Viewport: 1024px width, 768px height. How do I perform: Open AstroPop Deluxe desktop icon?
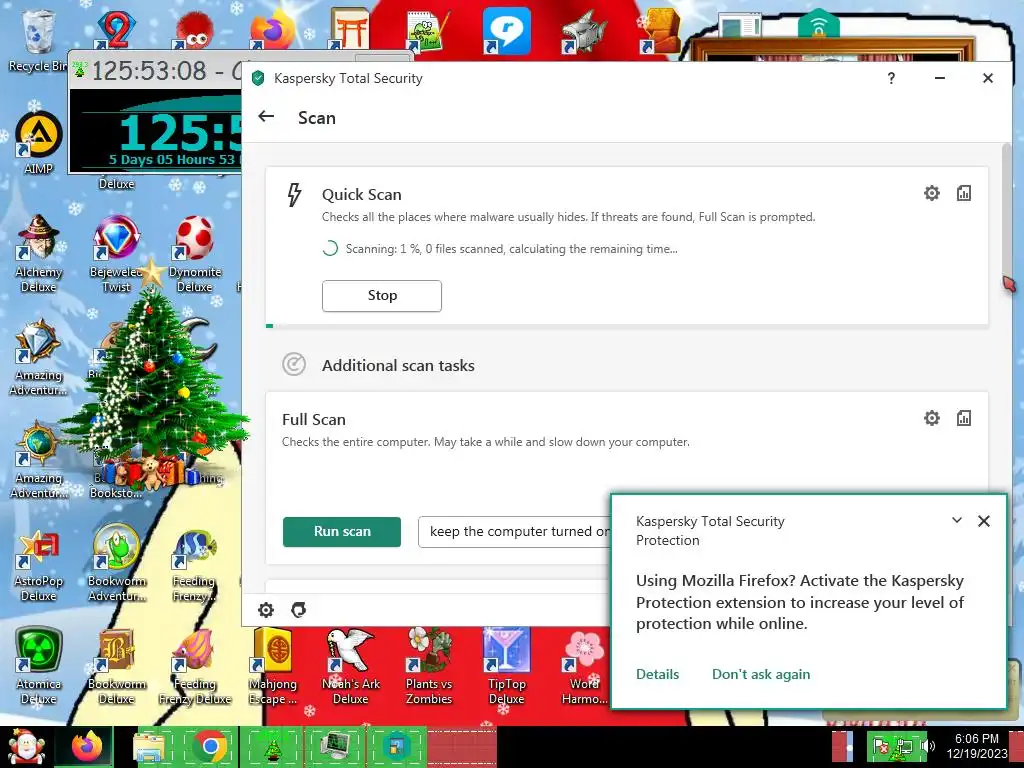click(x=39, y=565)
